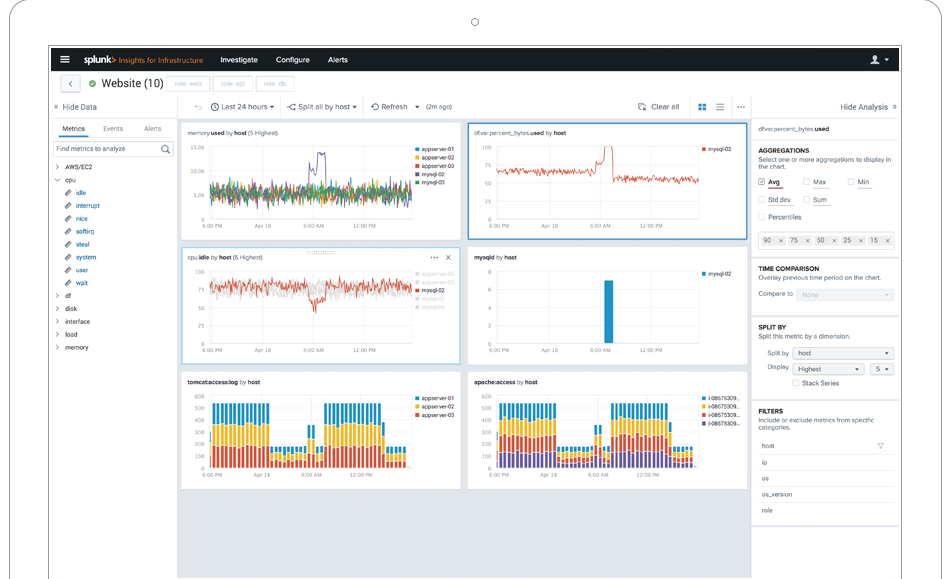Click the green status icon beside Website
Image resolution: width=950 pixels, height=579 pixels.
[x=92, y=84]
